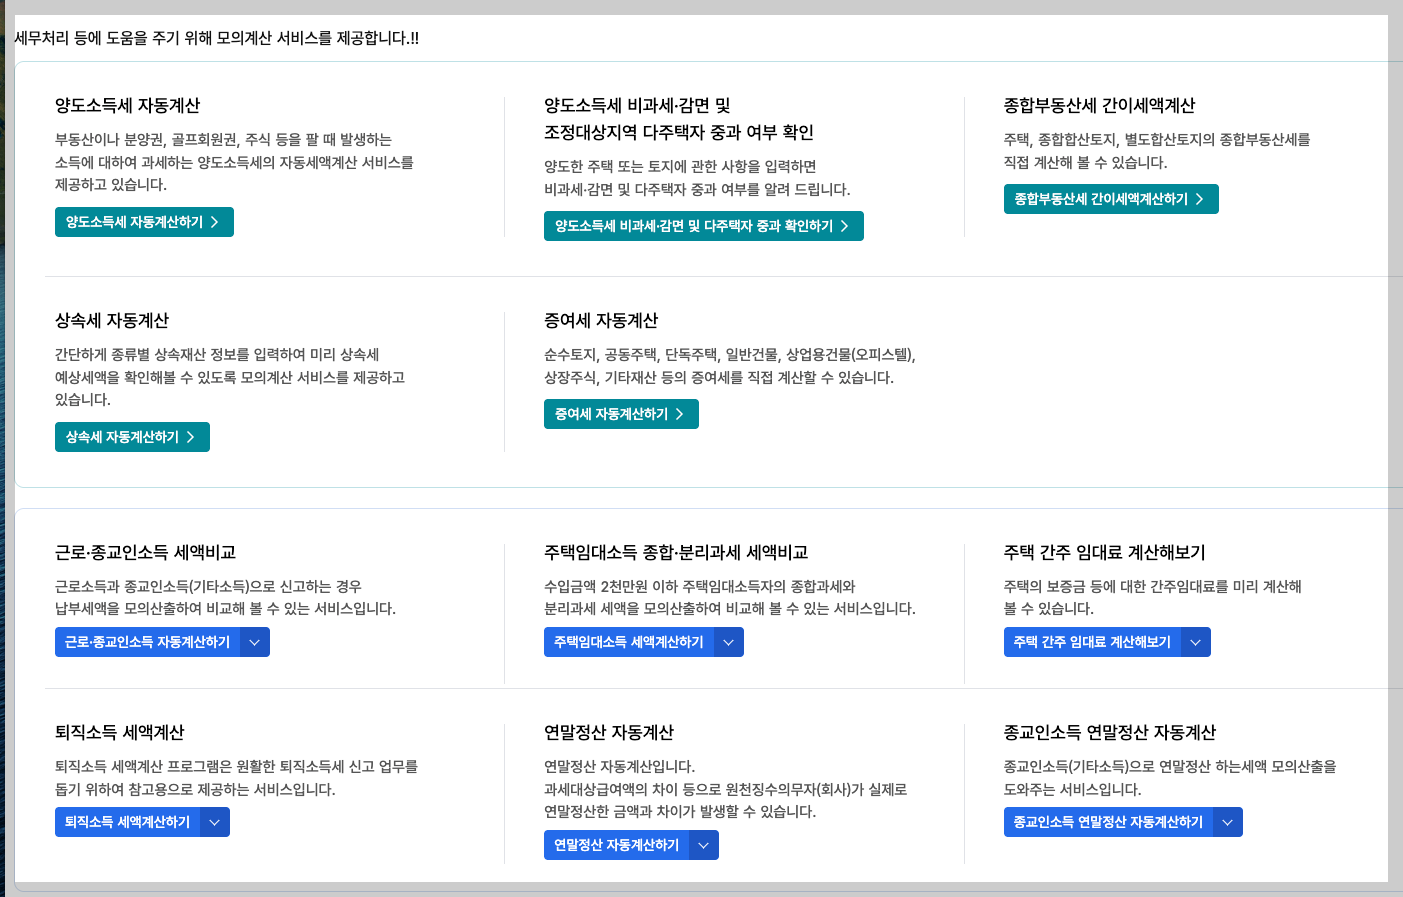Click the 종합부동산세 간이세액계산하기 button
Image resolution: width=1403 pixels, height=897 pixels.
click(x=1111, y=199)
